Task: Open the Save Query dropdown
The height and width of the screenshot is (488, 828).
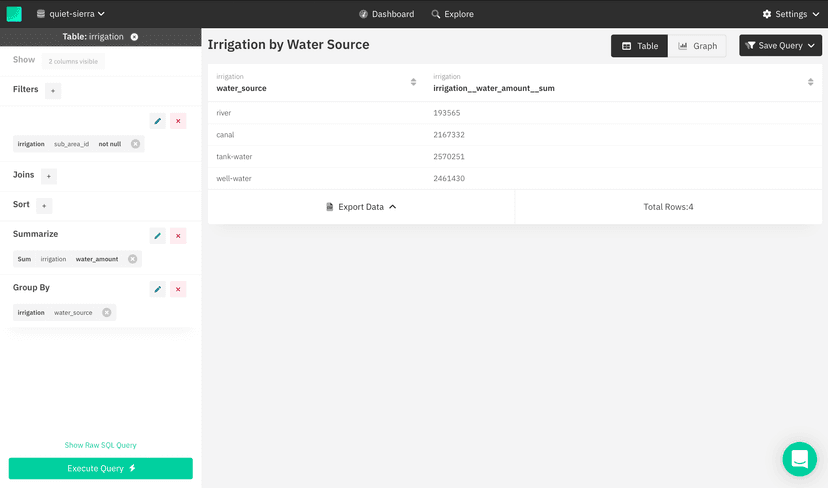Action: (x=780, y=45)
